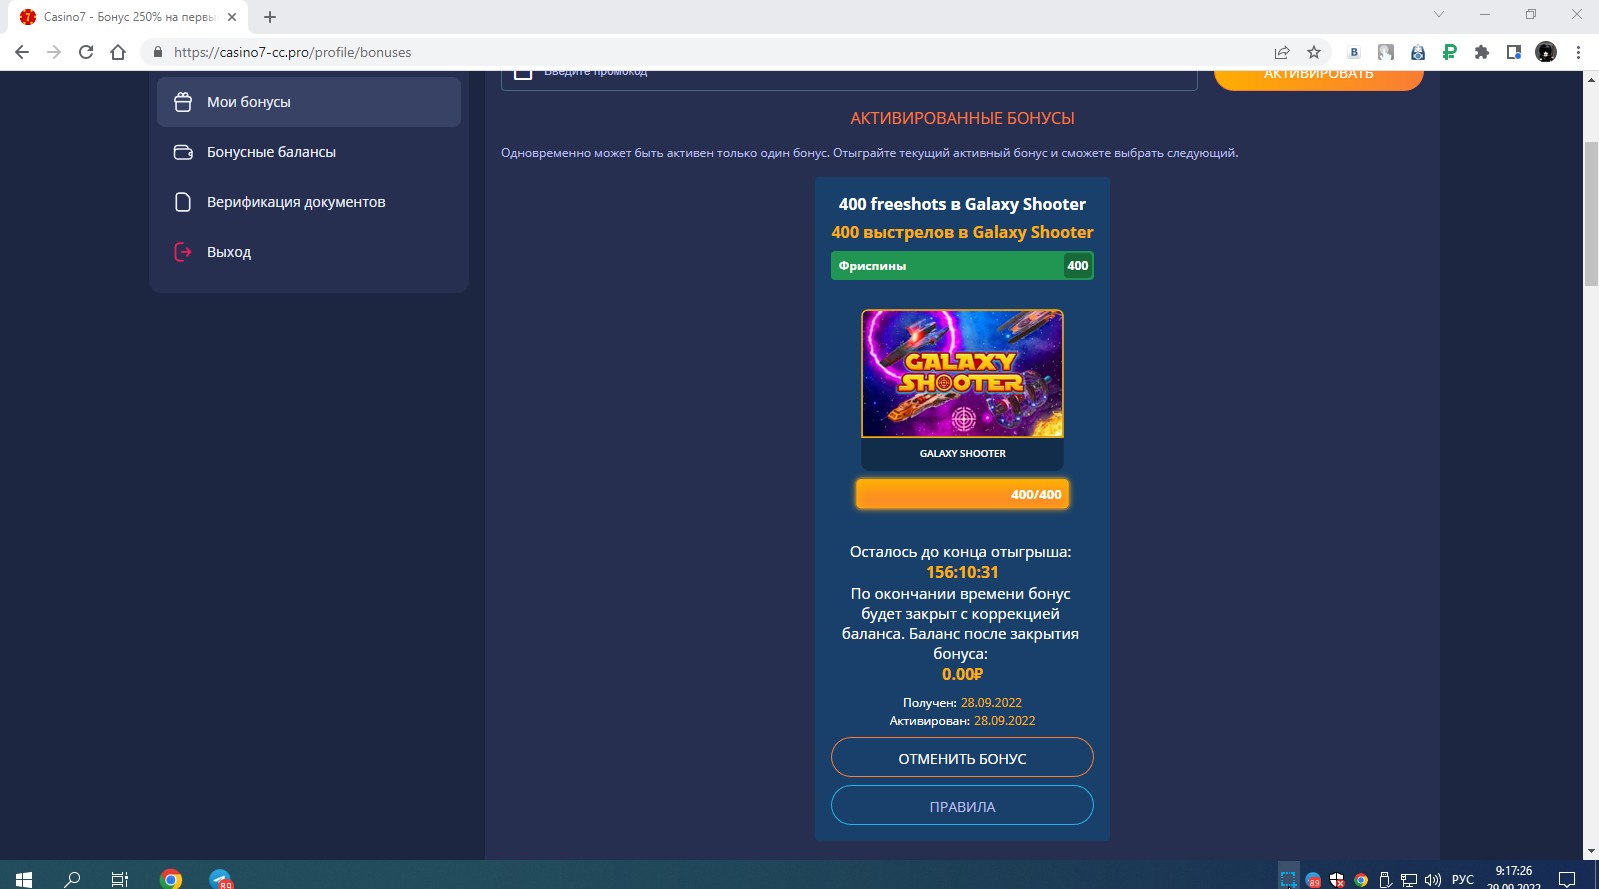Click the GALAXY SHOOTER caption under thumbnail
The height and width of the screenshot is (889, 1599).
[962, 453]
